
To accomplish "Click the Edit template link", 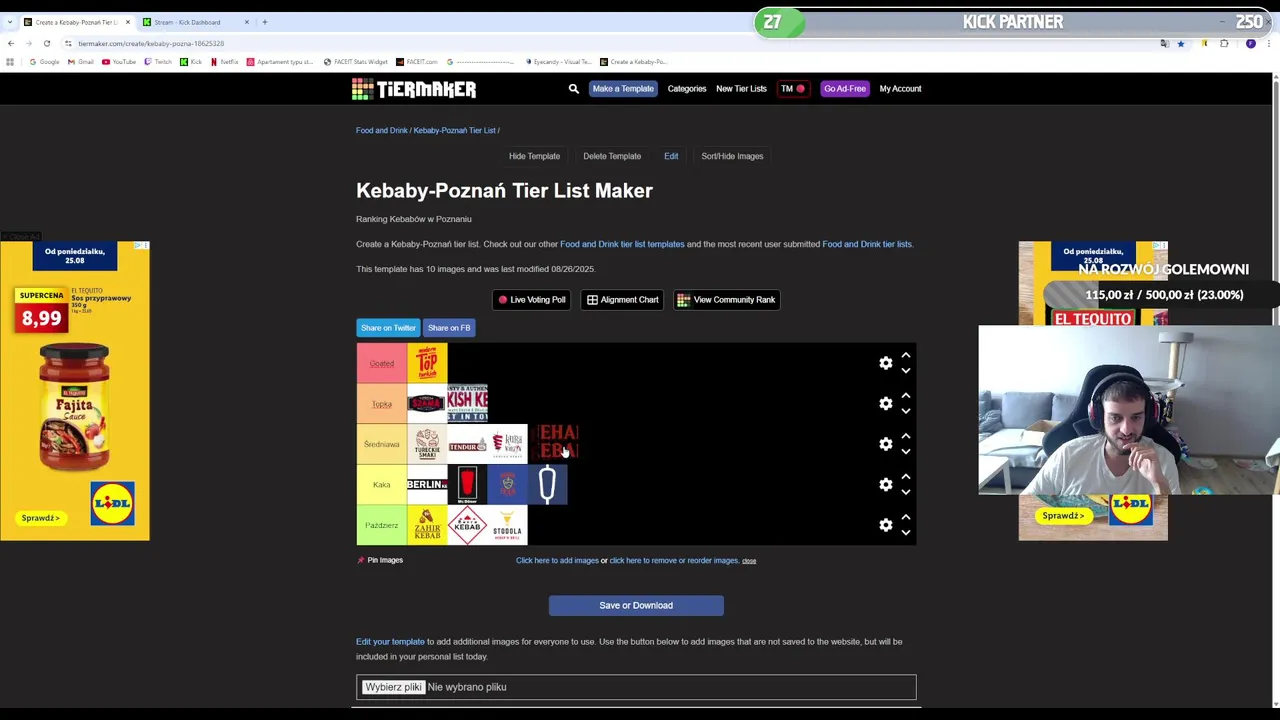I will [x=671, y=156].
